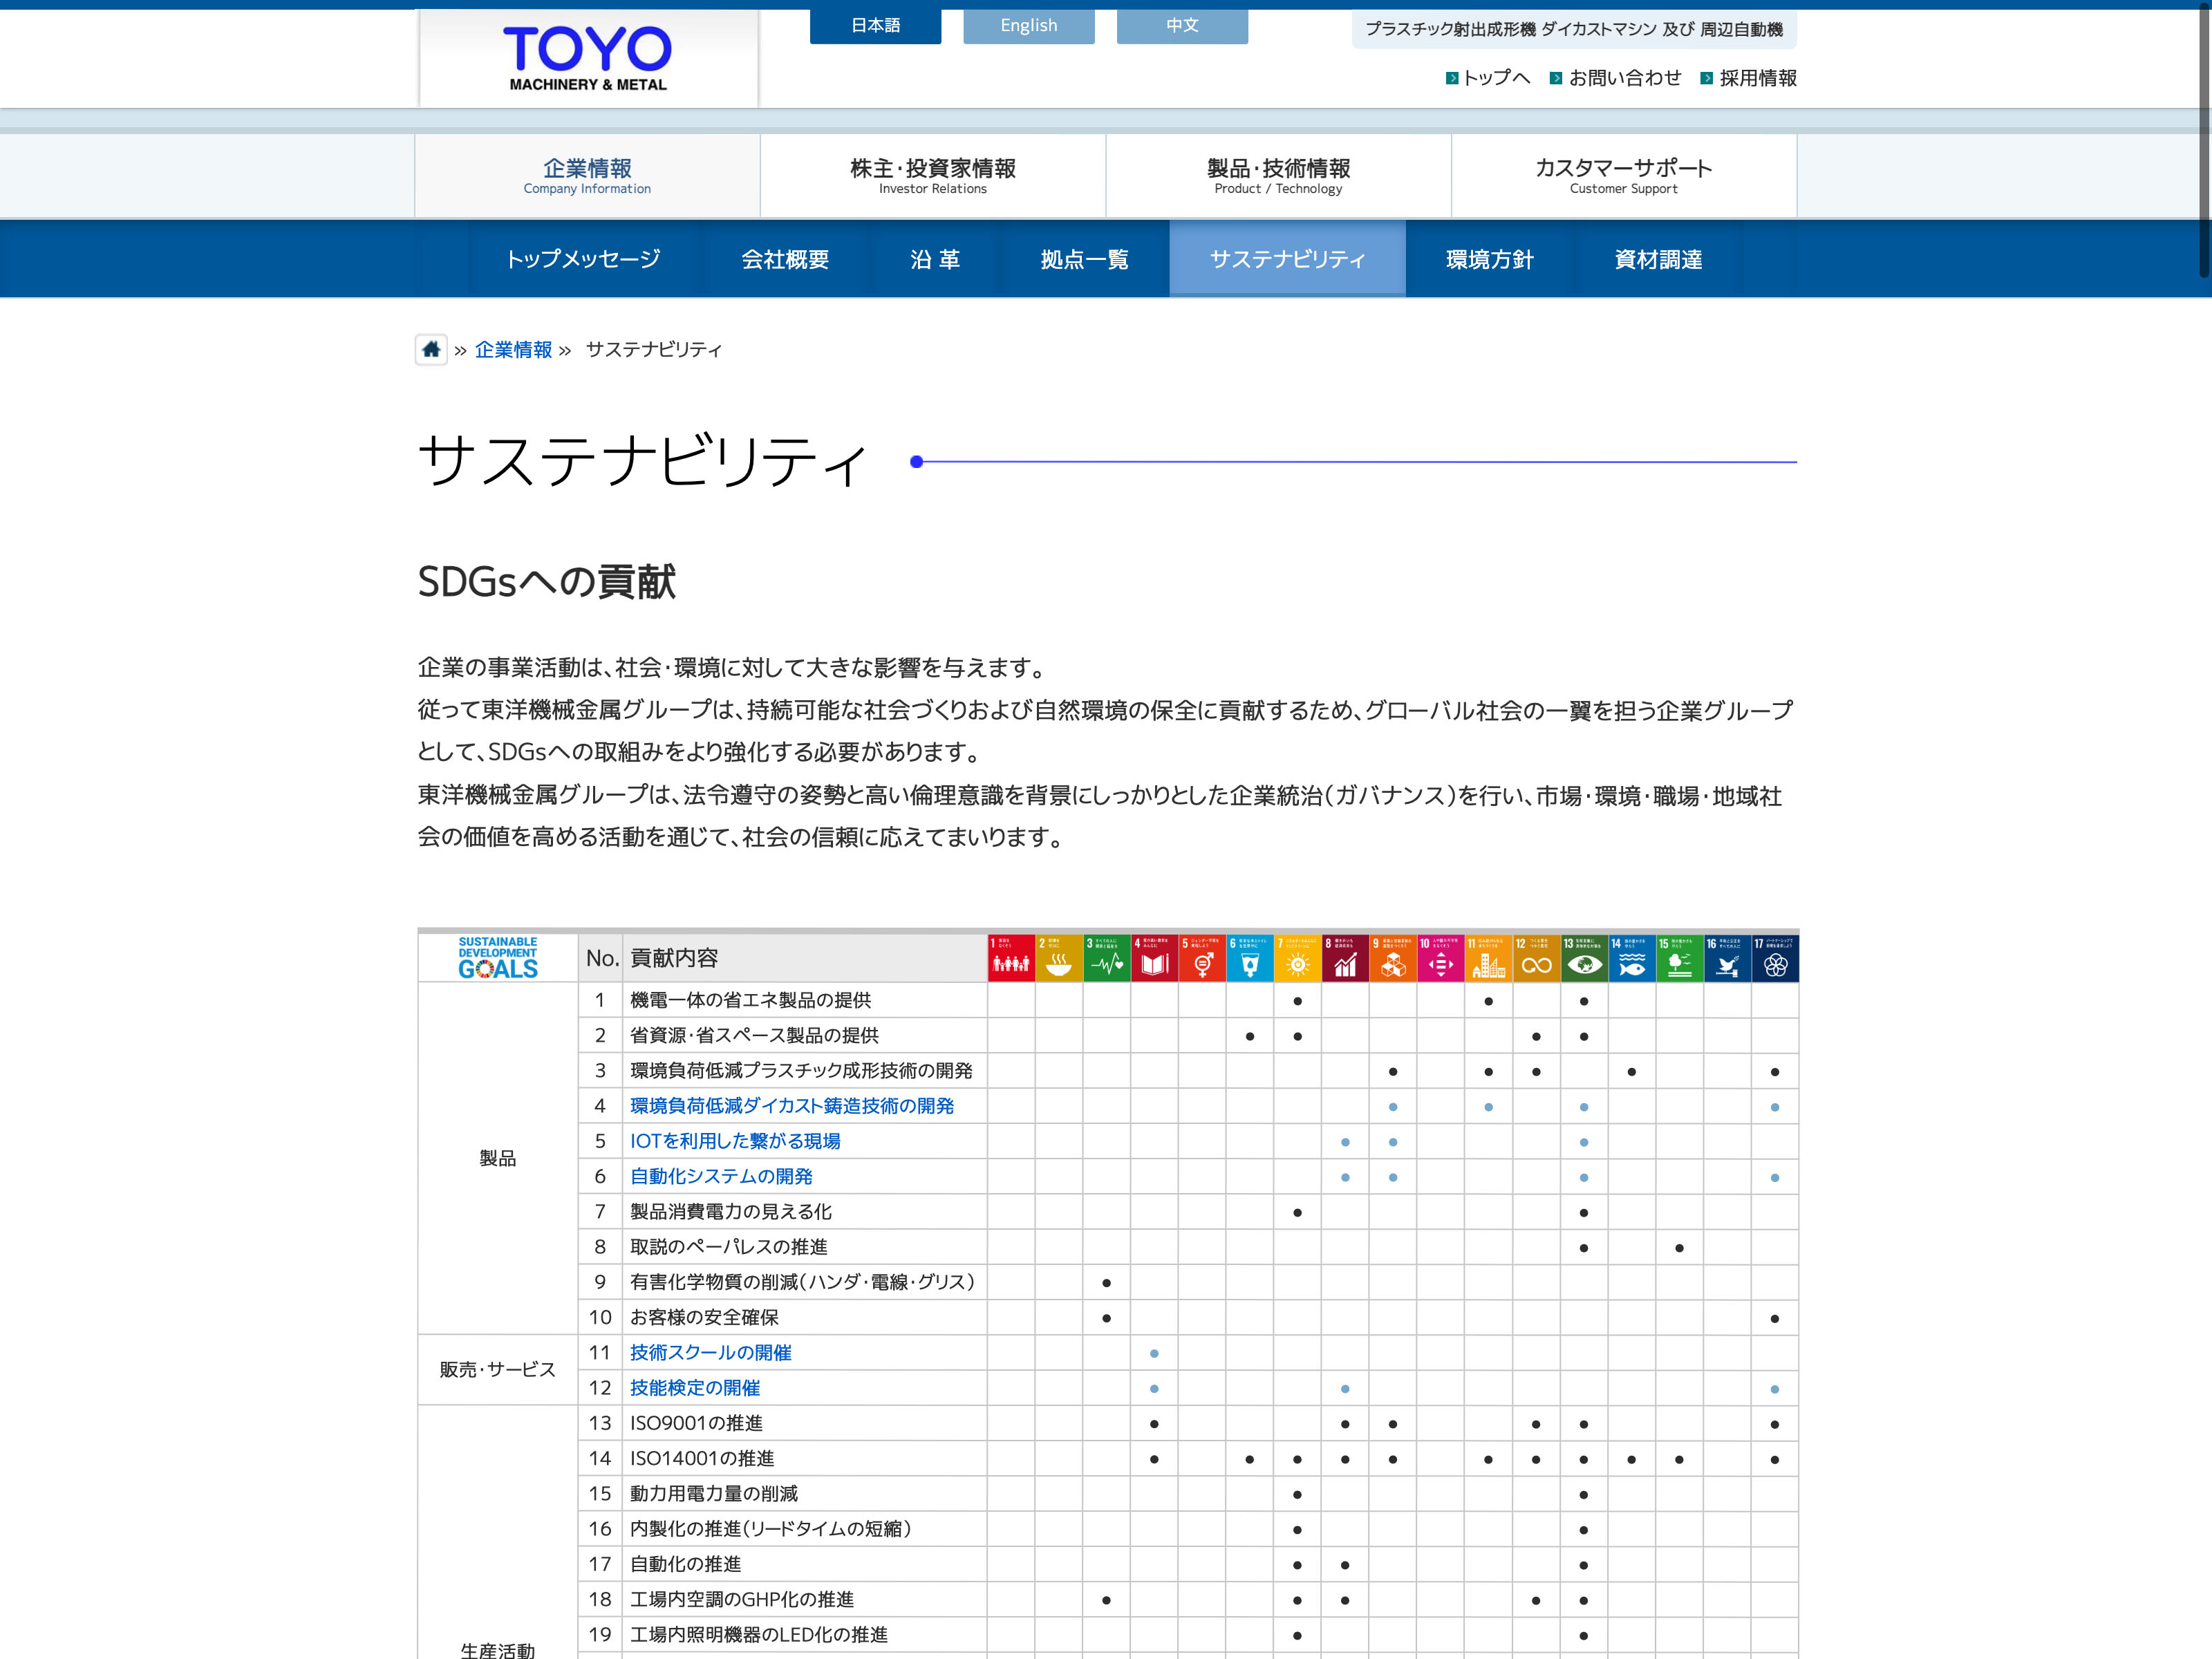
Task: Click the TOYO Machinery & Metal logo
Action: point(587,58)
